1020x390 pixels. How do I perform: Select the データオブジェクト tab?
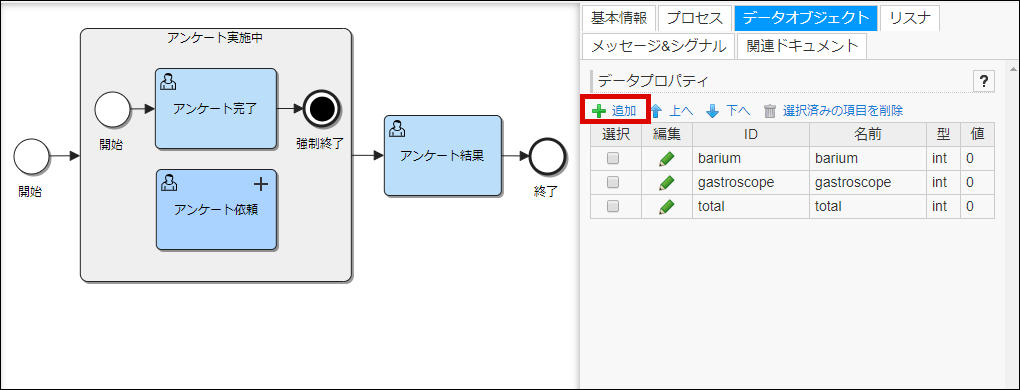coord(805,18)
